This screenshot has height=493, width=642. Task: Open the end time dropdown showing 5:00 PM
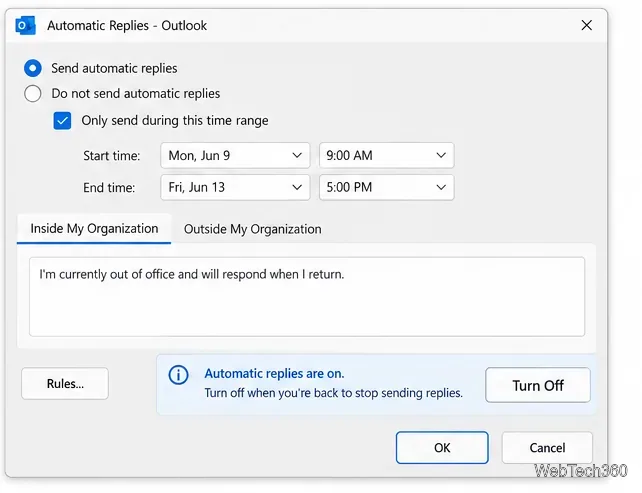[x=387, y=188]
